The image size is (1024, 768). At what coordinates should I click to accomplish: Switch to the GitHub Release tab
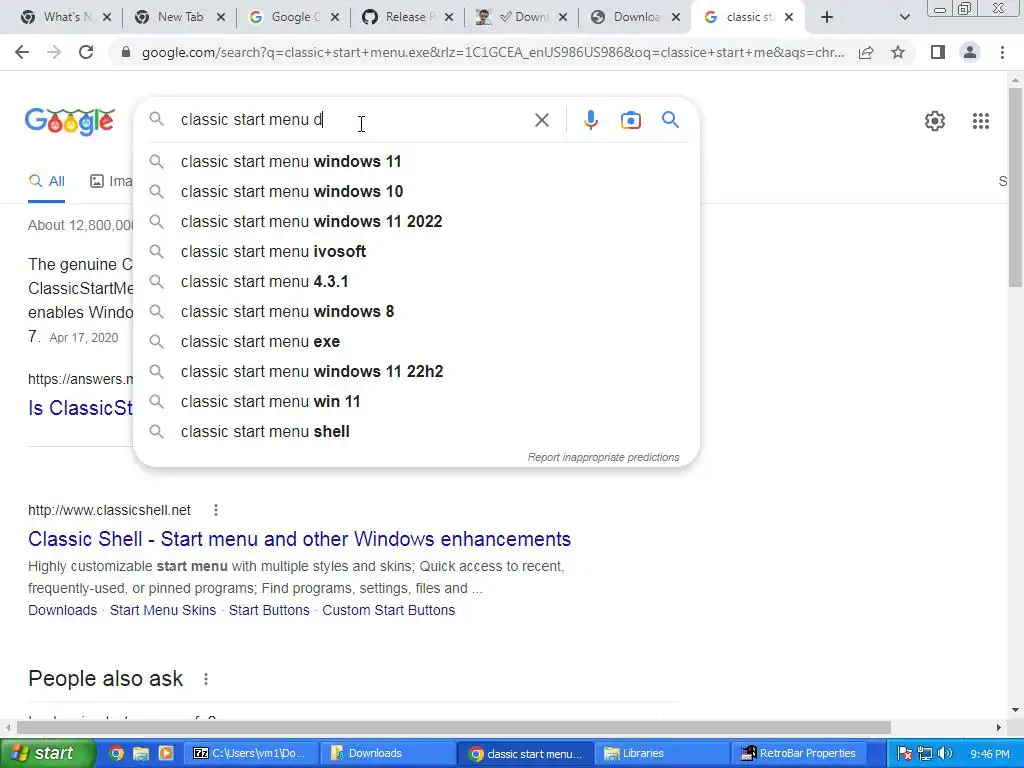tap(408, 17)
